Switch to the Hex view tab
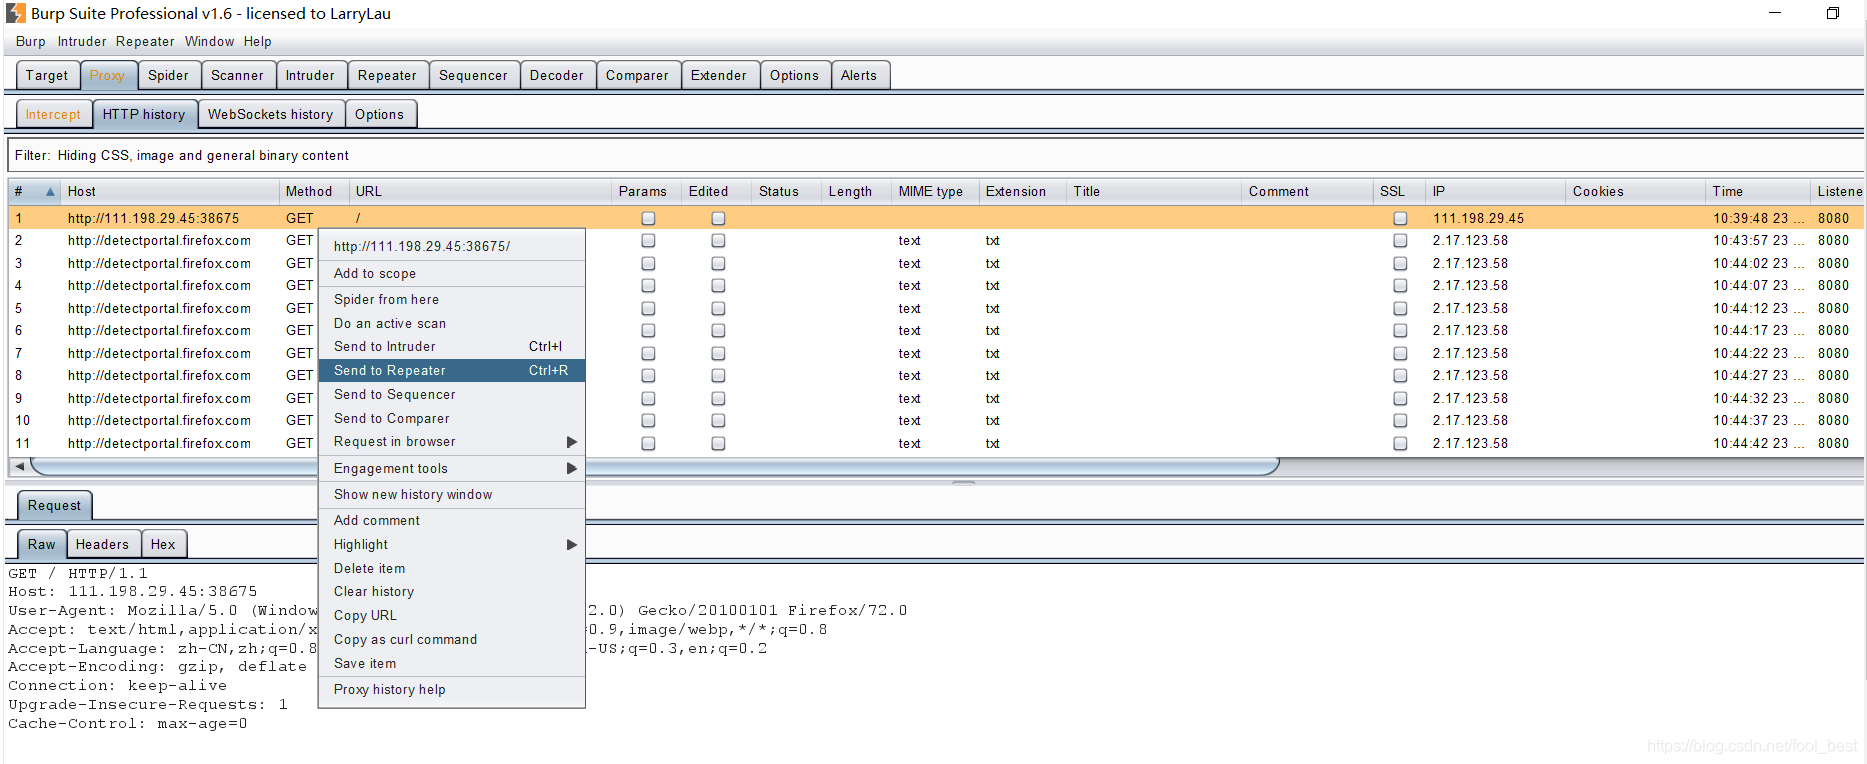1867x764 pixels. (163, 545)
